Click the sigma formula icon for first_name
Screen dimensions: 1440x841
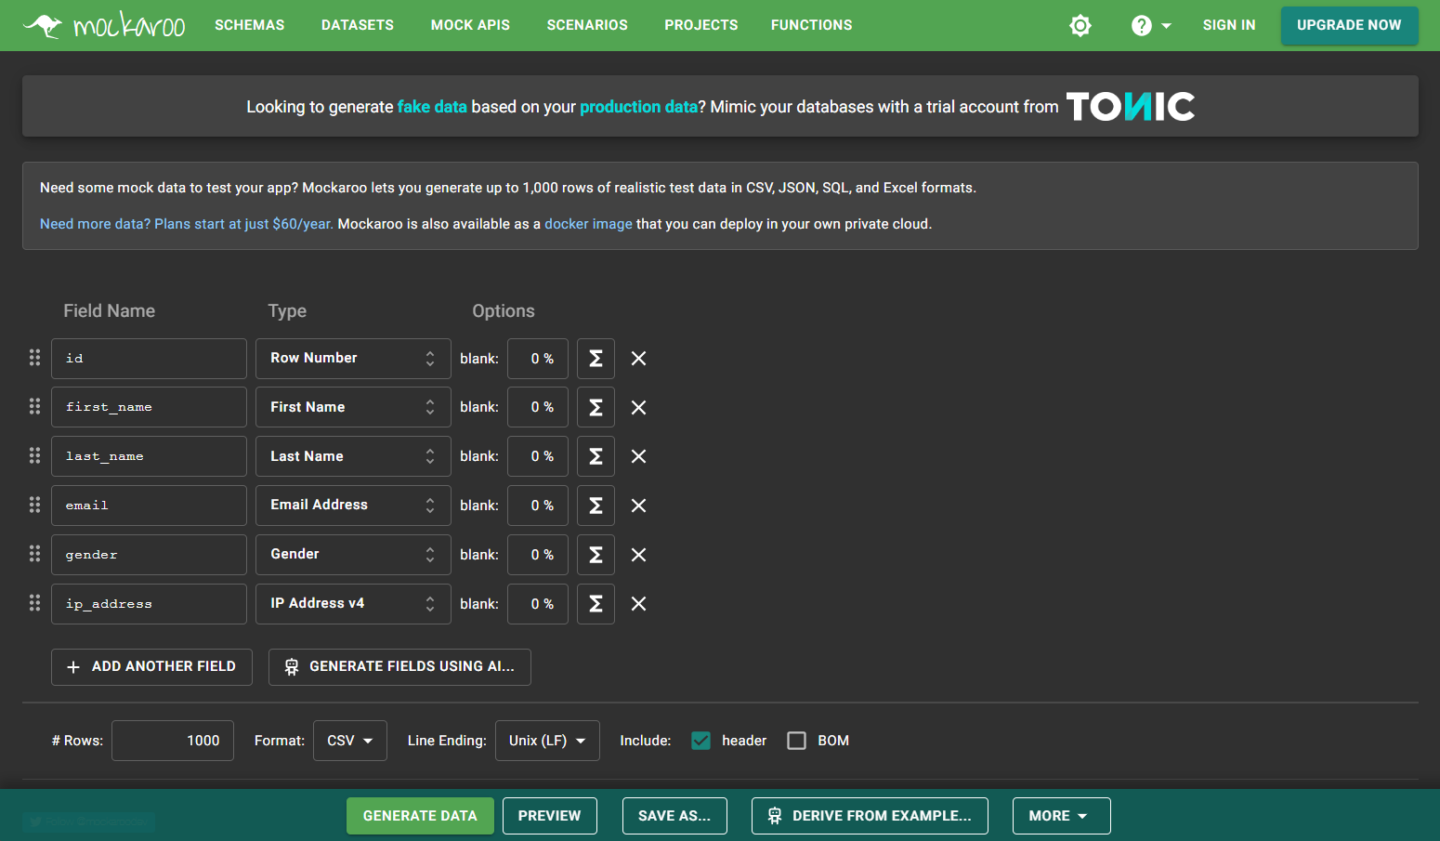tap(596, 407)
